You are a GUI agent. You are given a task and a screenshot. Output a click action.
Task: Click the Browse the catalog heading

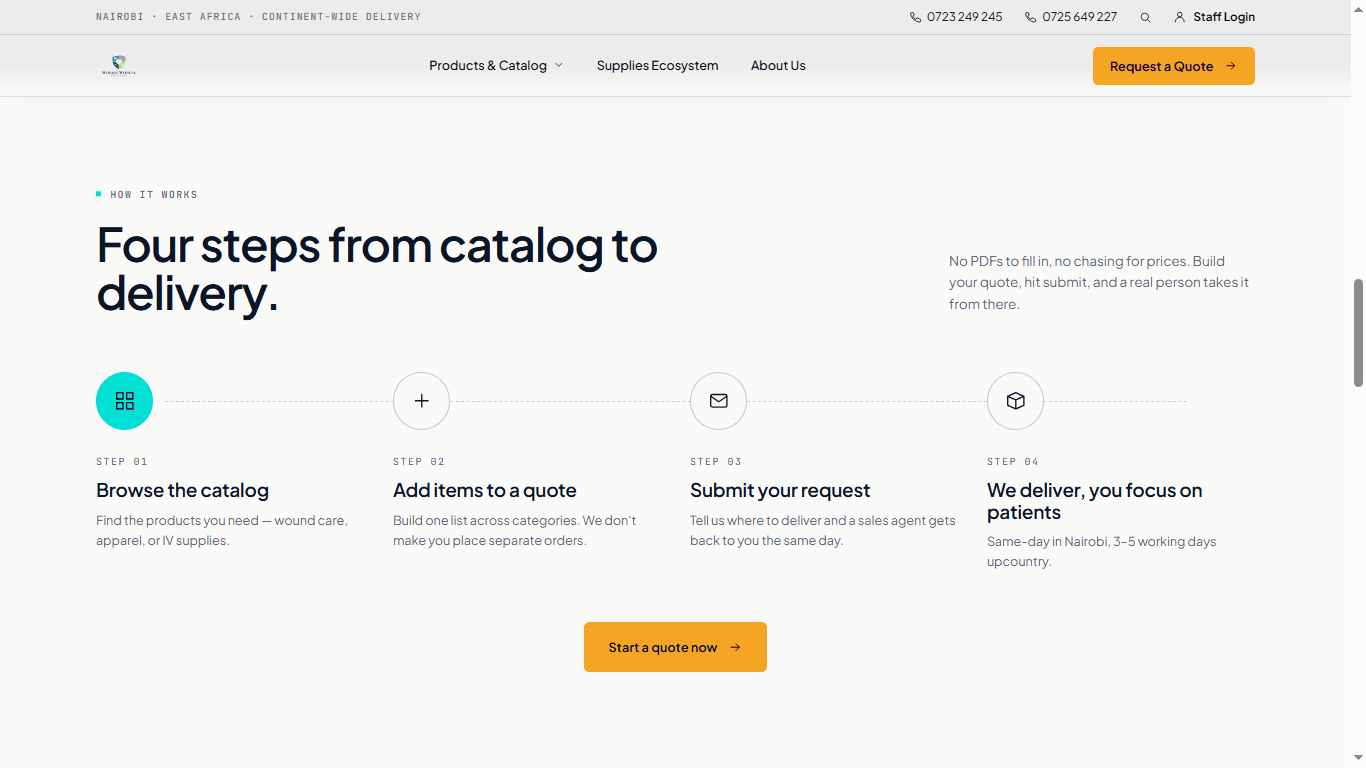click(182, 490)
